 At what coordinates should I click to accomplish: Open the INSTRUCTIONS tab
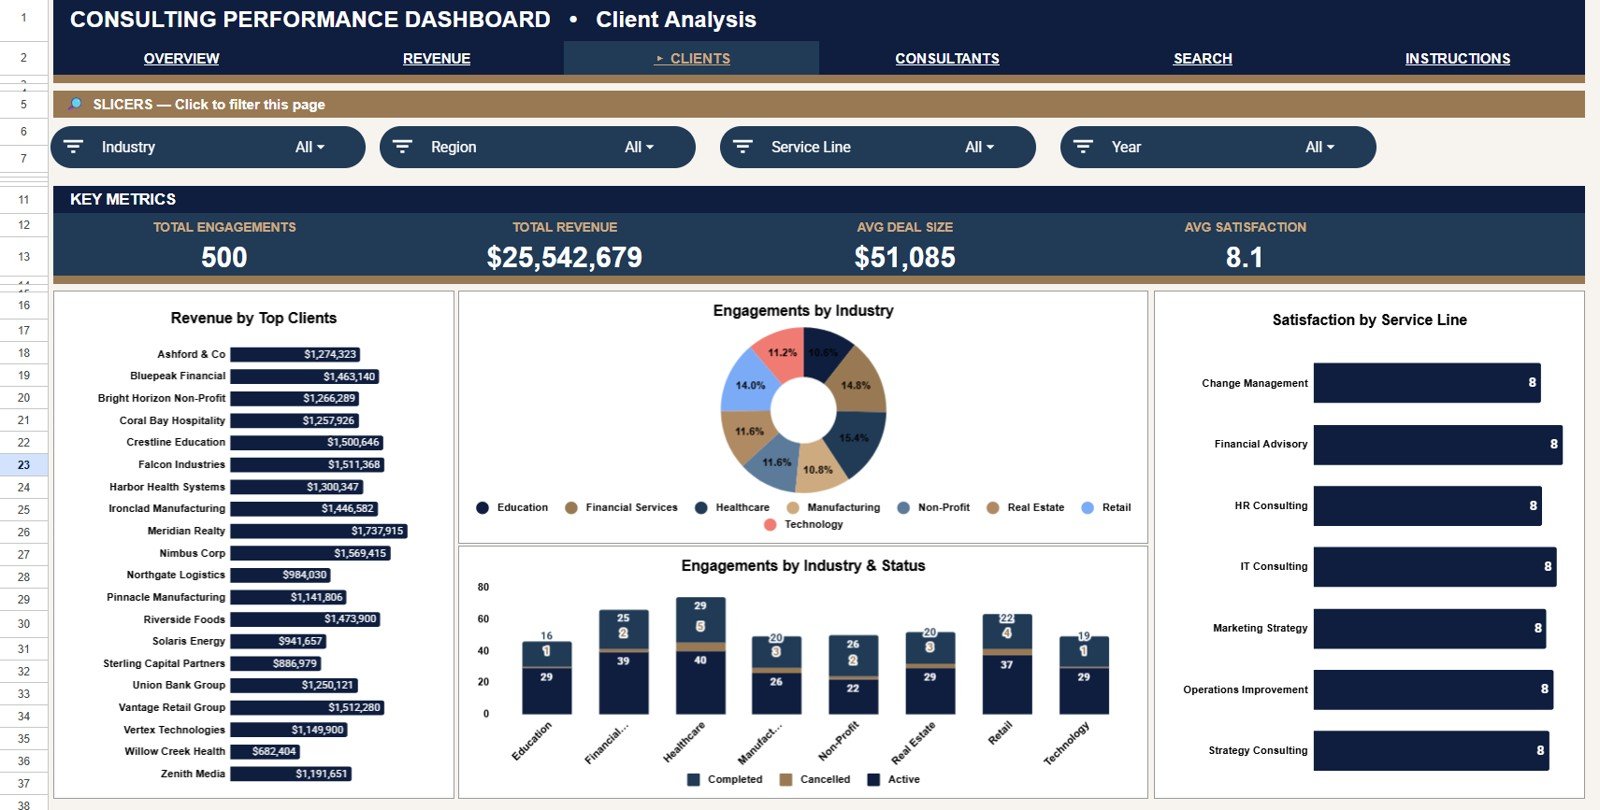[1458, 59]
